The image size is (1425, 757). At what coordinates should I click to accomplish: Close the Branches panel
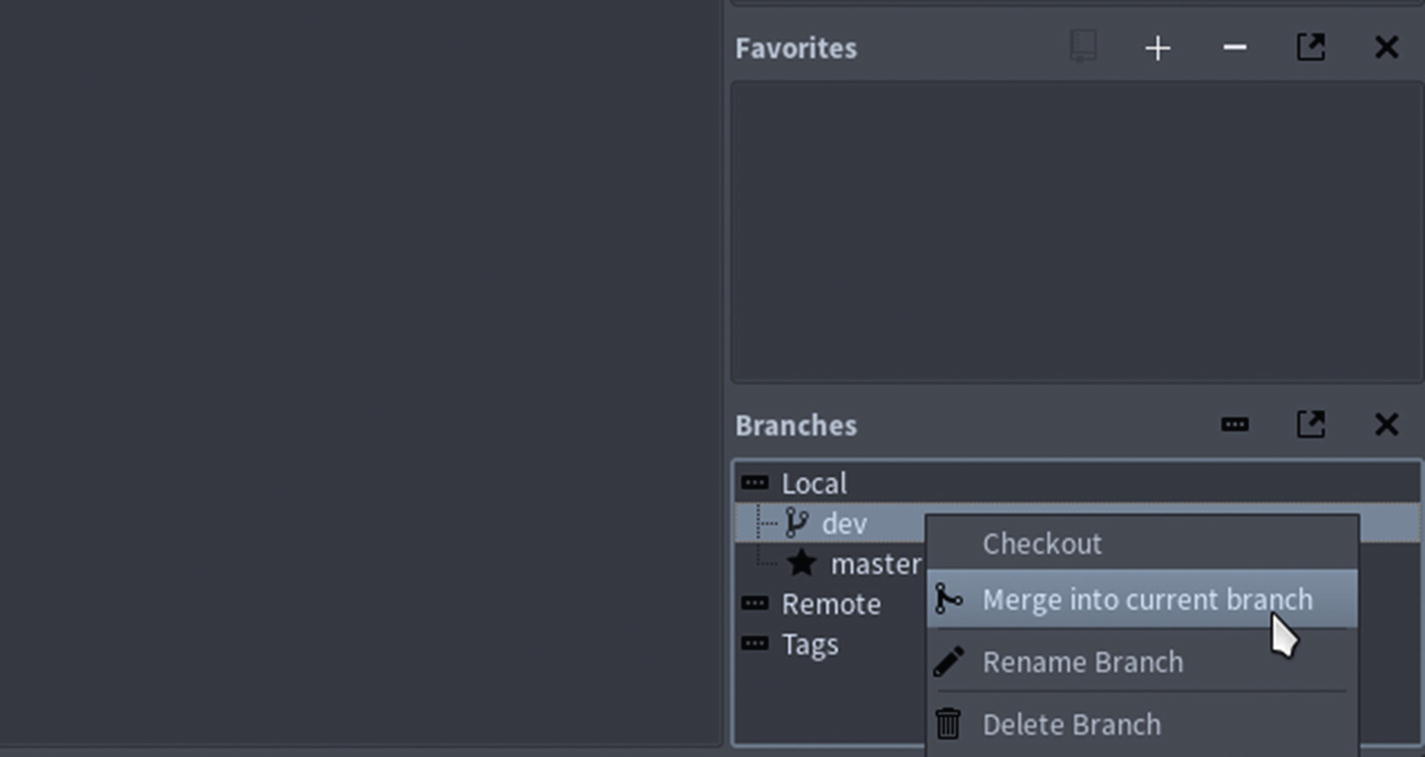tap(1386, 424)
